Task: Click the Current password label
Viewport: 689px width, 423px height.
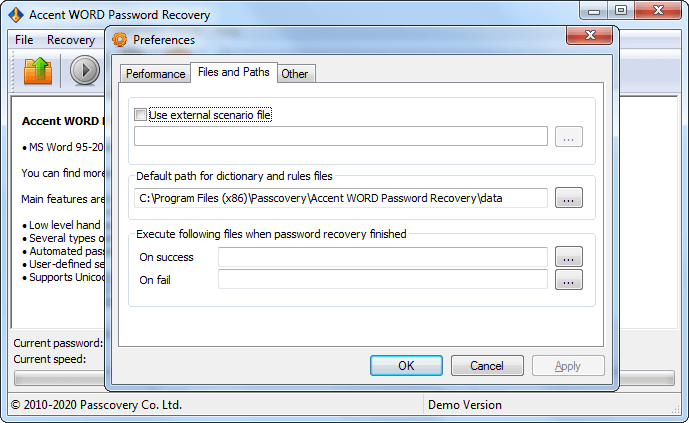Action: pos(58,343)
